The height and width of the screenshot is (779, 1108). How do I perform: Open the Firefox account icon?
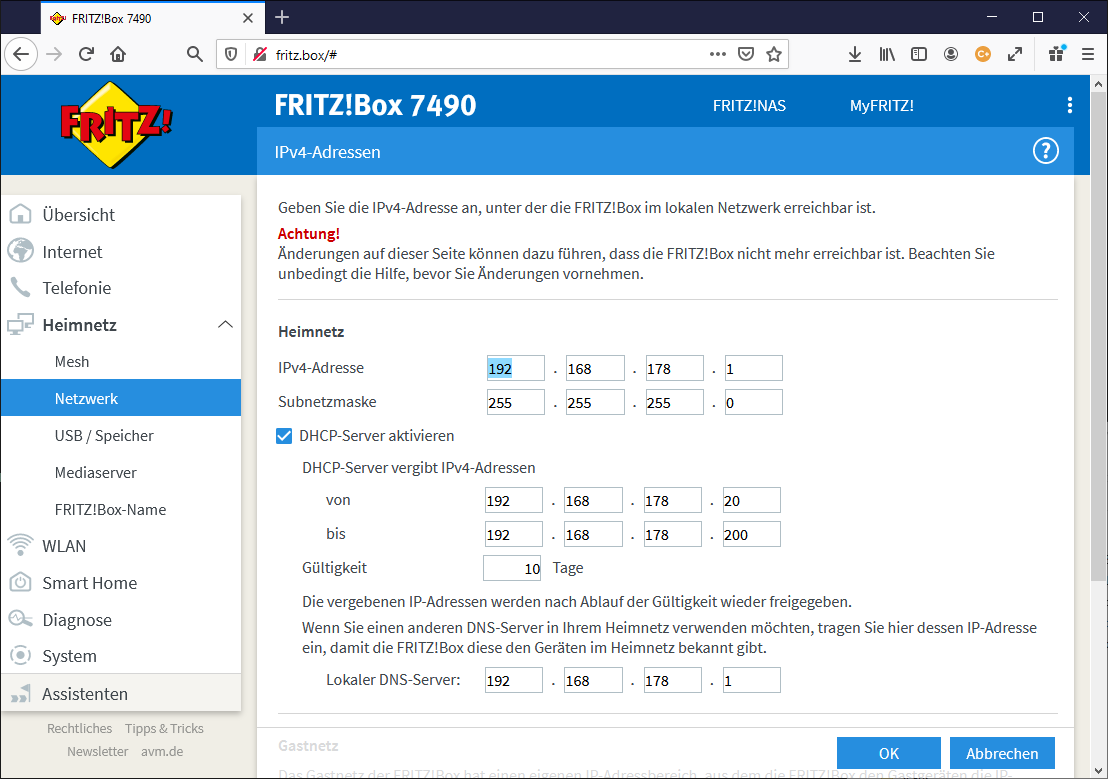(951, 54)
